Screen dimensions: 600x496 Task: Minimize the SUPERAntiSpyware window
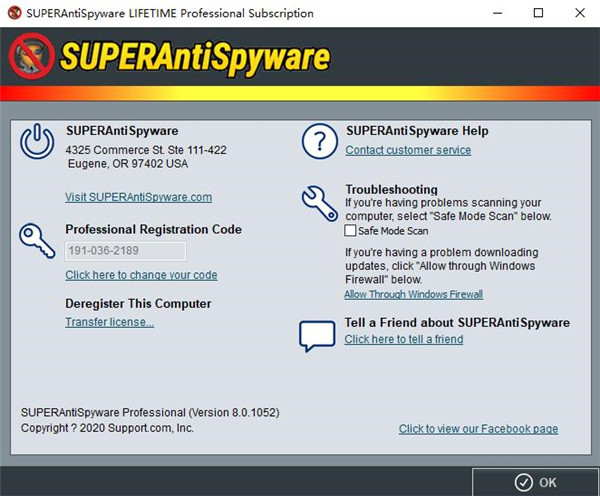[x=497, y=13]
